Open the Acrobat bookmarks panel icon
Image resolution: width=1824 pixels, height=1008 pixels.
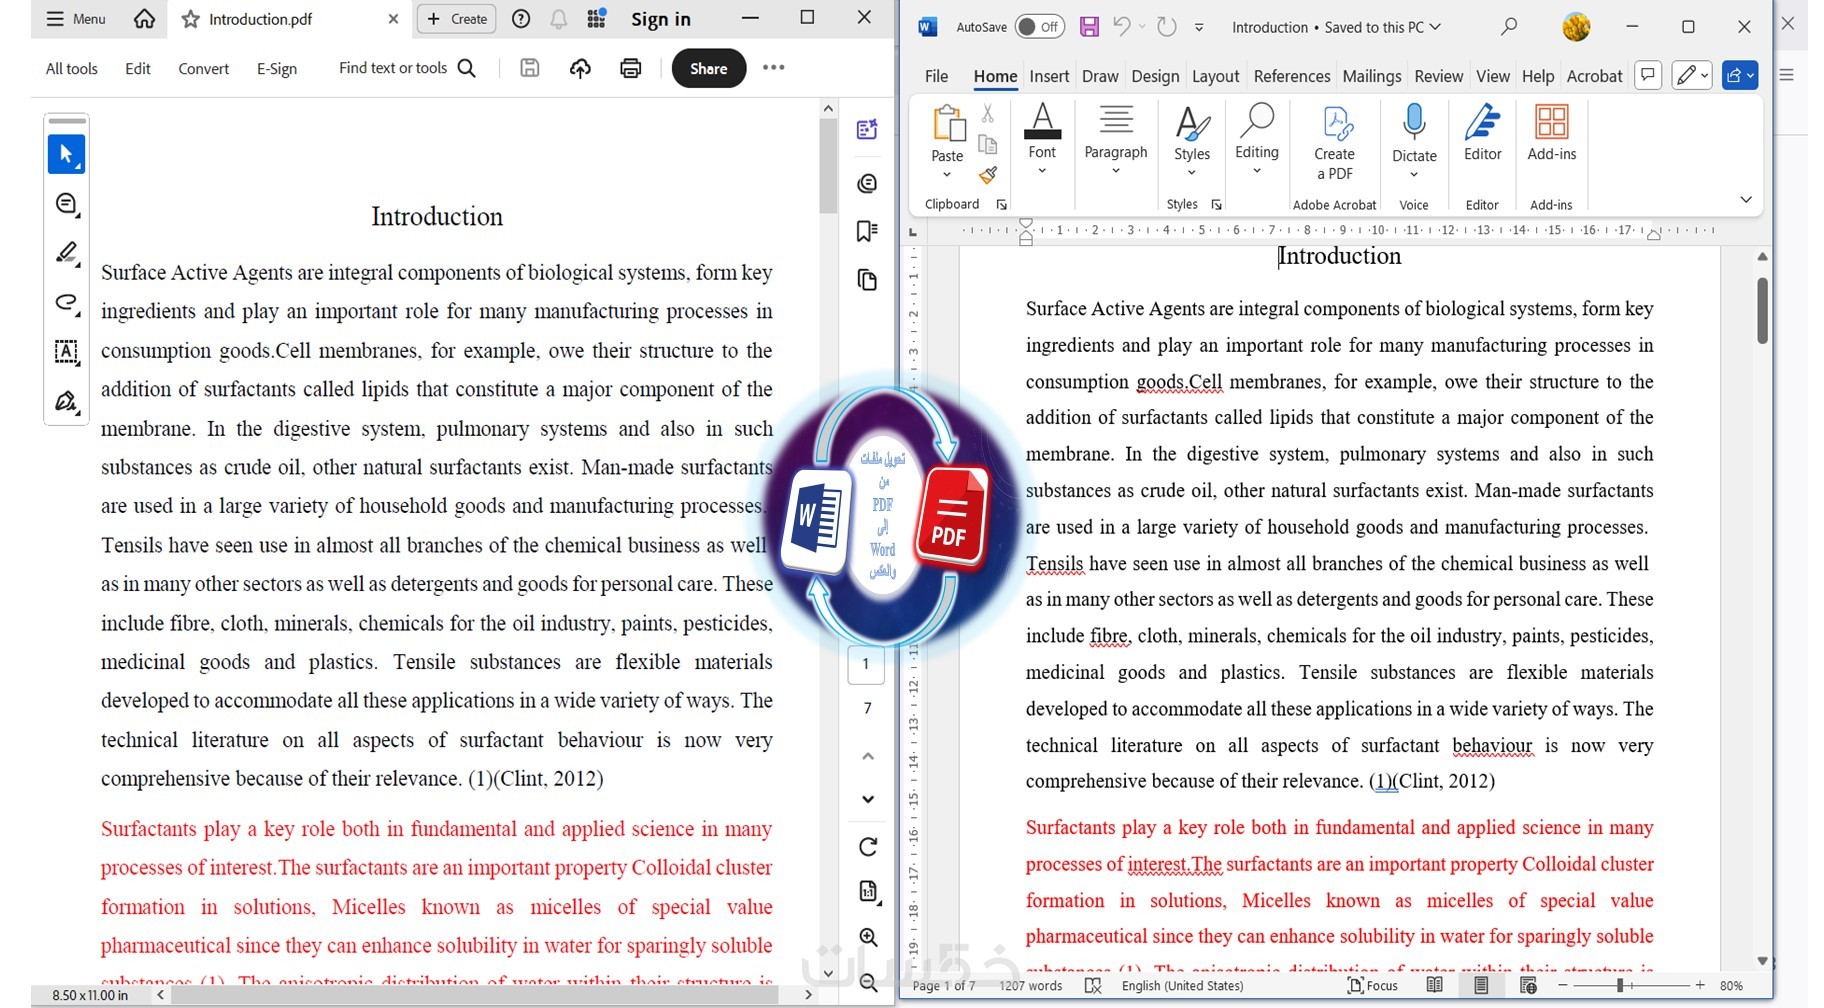tap(867, 232)
